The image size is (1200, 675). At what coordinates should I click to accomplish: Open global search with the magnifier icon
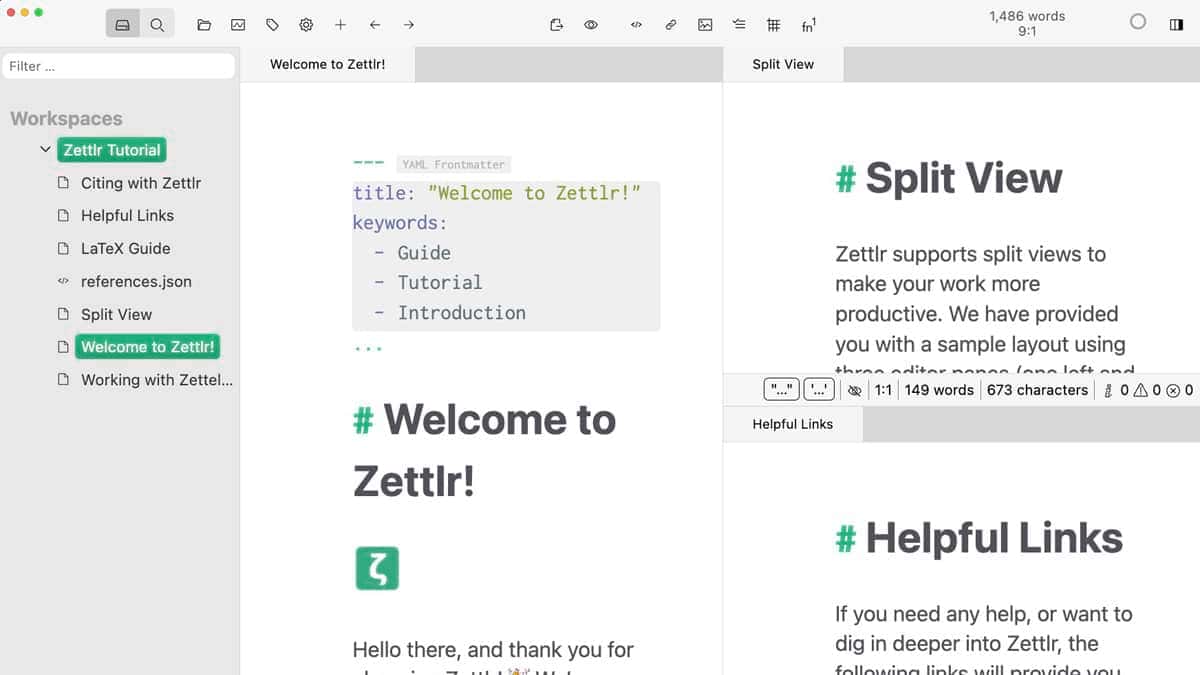(x=158, y=24)
